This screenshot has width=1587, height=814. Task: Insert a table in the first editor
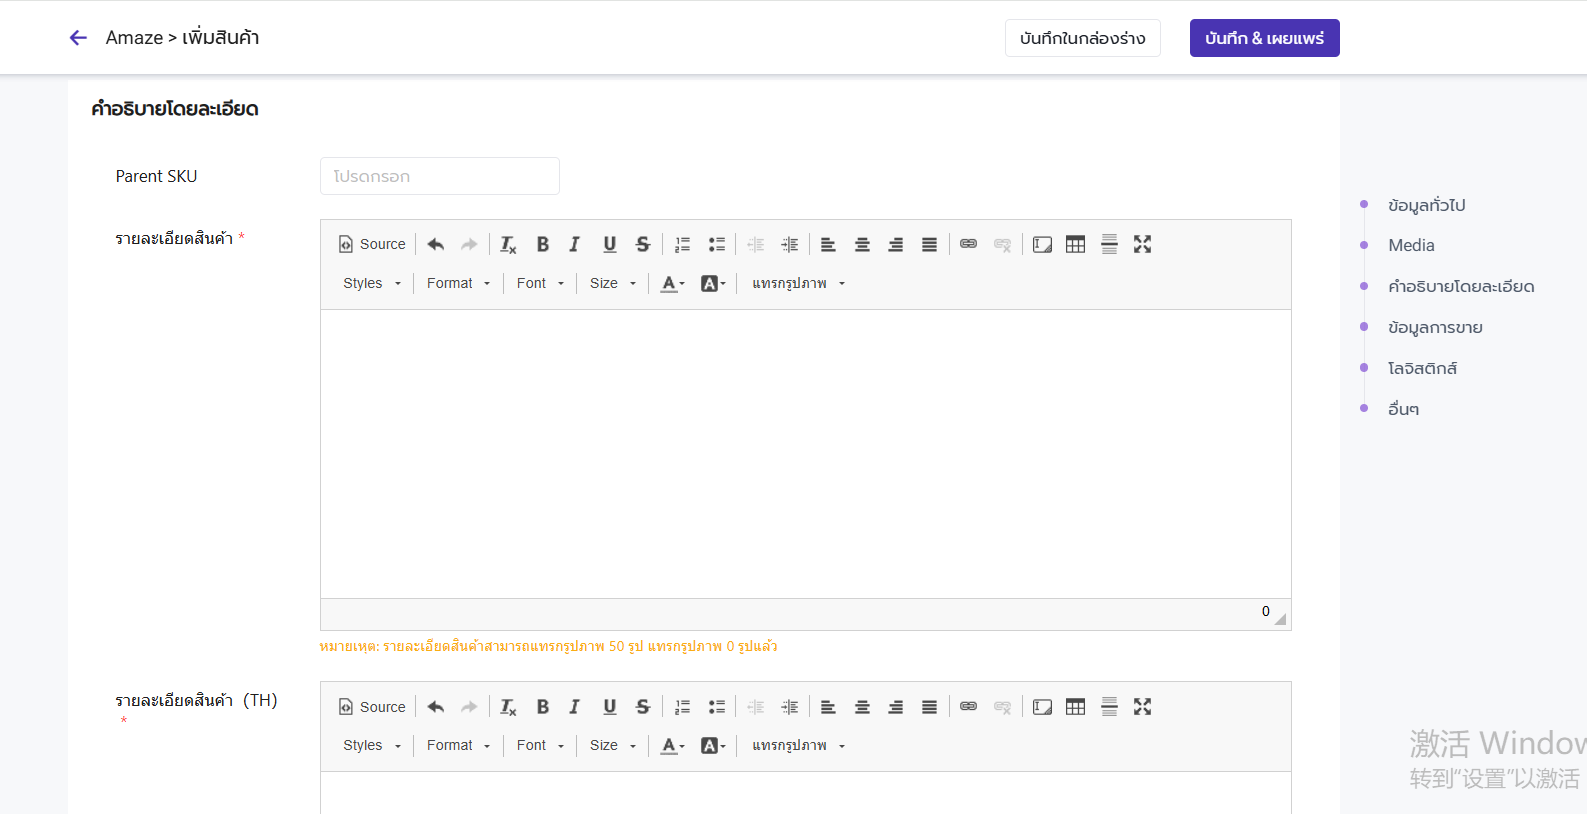(x=1075, y=244)
